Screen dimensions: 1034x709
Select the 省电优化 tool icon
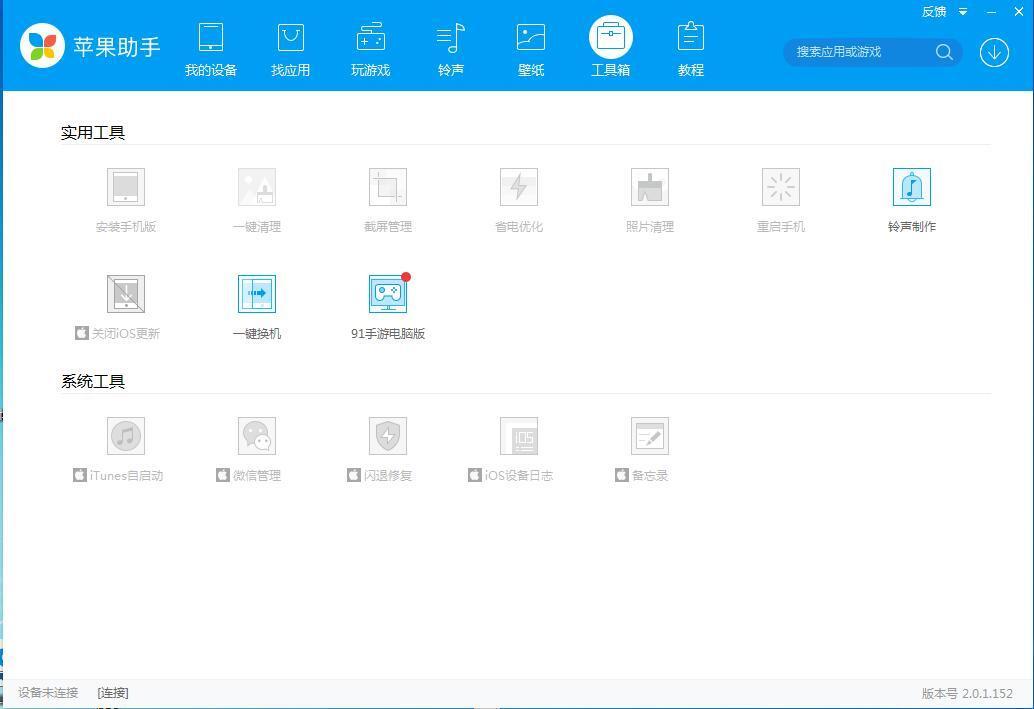click(x=519, y=187)
